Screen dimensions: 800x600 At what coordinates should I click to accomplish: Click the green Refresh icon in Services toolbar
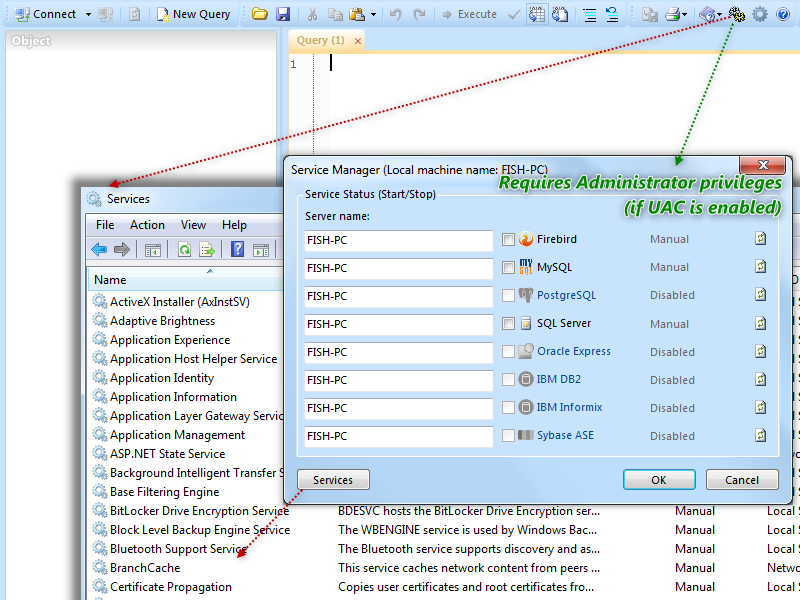(x=184, y=249)
